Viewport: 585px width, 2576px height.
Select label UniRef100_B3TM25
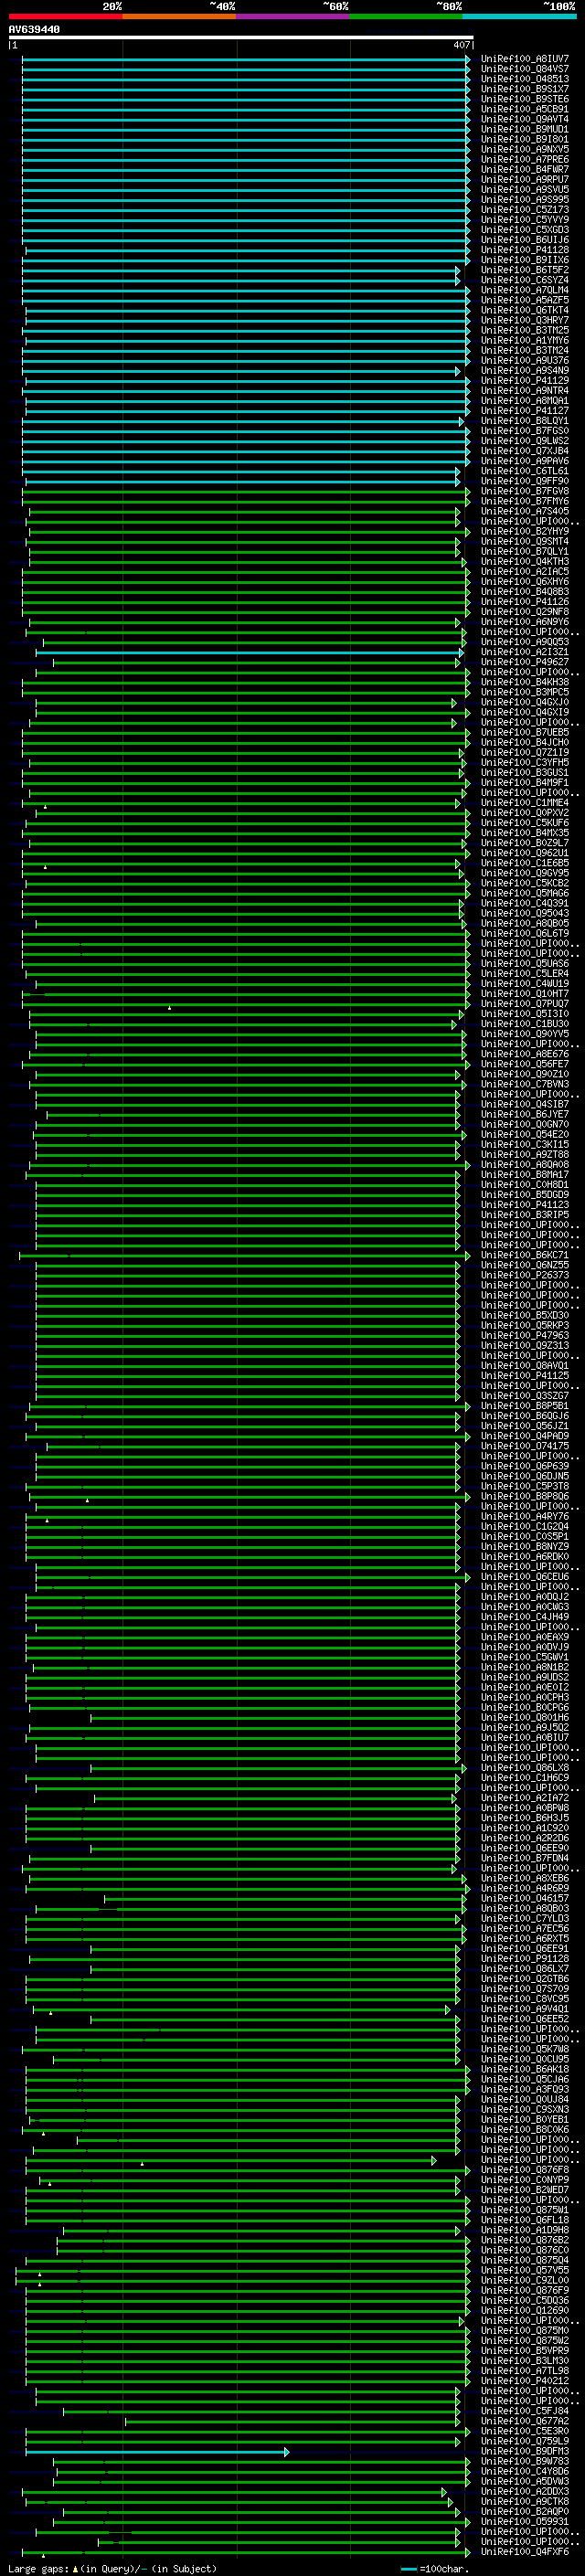pyautogui.click(x=524, y=330)
